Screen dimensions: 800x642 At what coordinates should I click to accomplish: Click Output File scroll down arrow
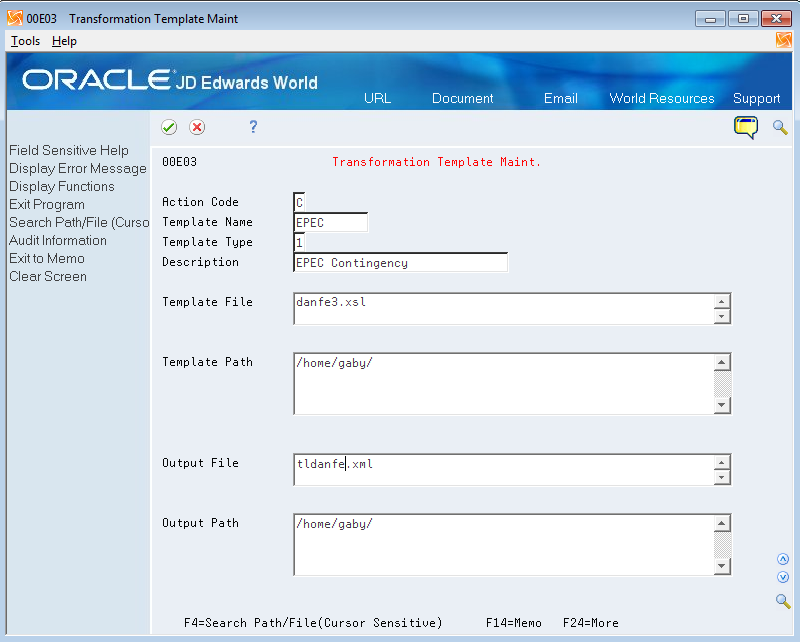pyautogui.click(x=722, y=478)
